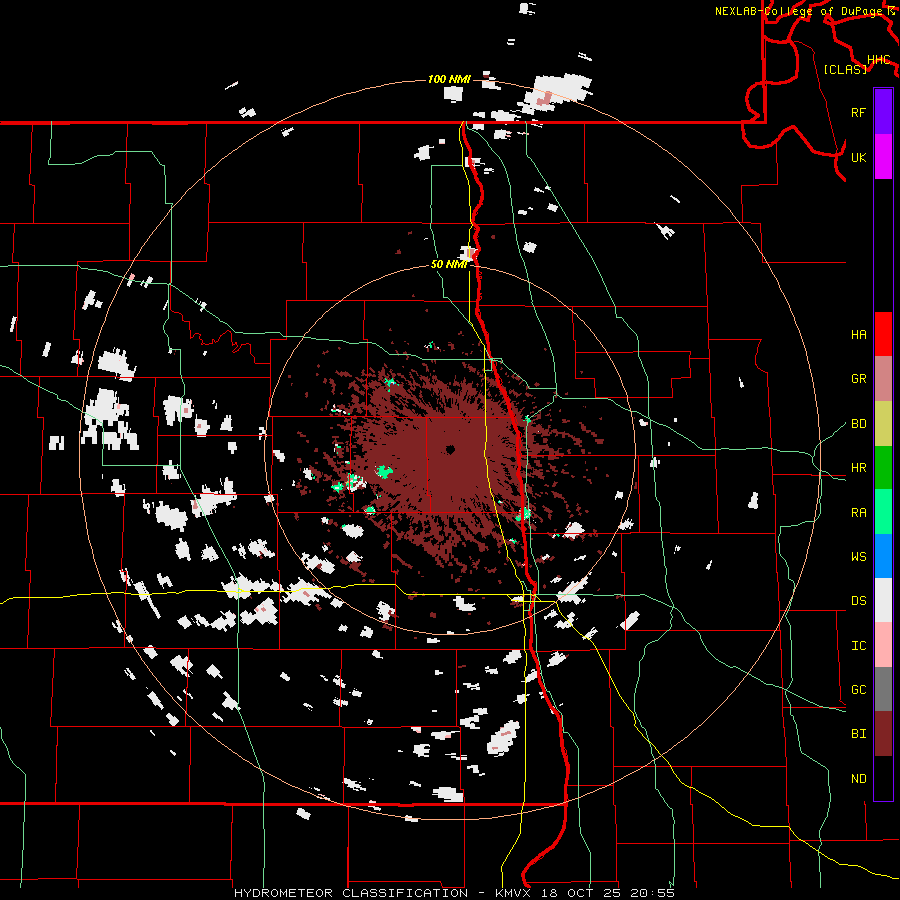Click the WS blue legend swatch

pos(883,556)
